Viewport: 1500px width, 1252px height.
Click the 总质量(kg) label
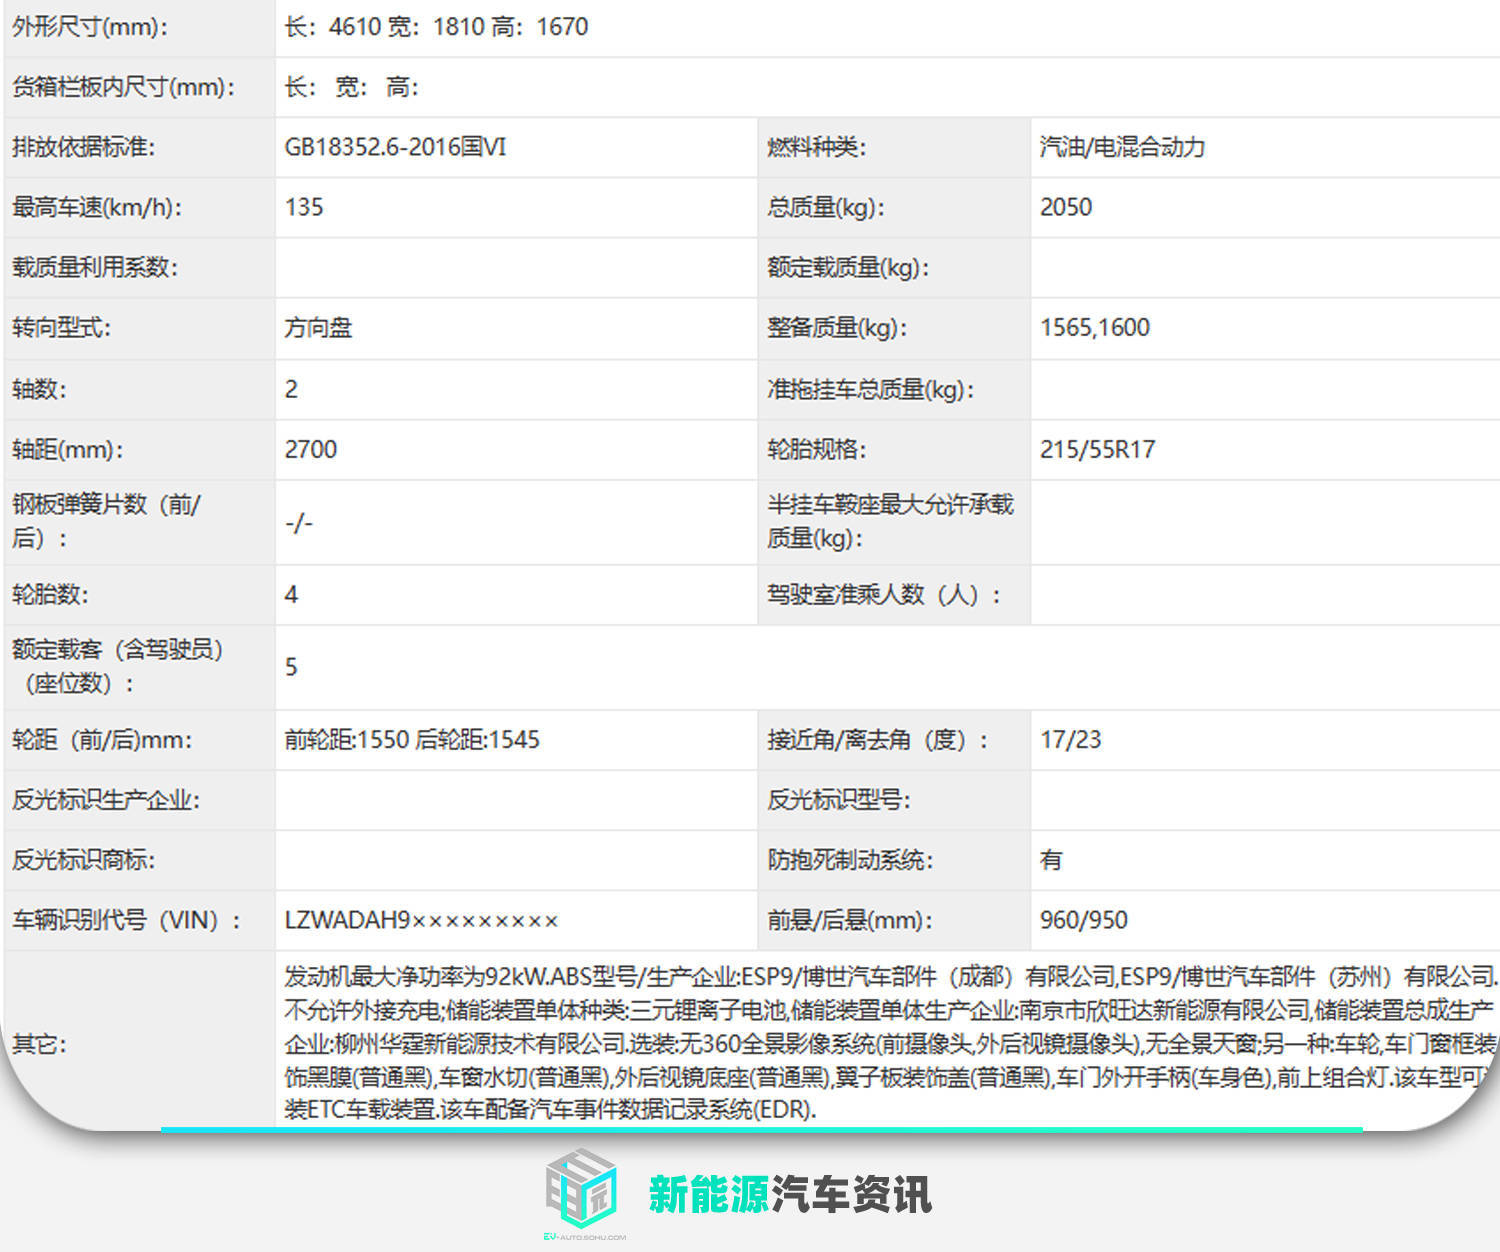pyautogui.click(x=826, y=207)
